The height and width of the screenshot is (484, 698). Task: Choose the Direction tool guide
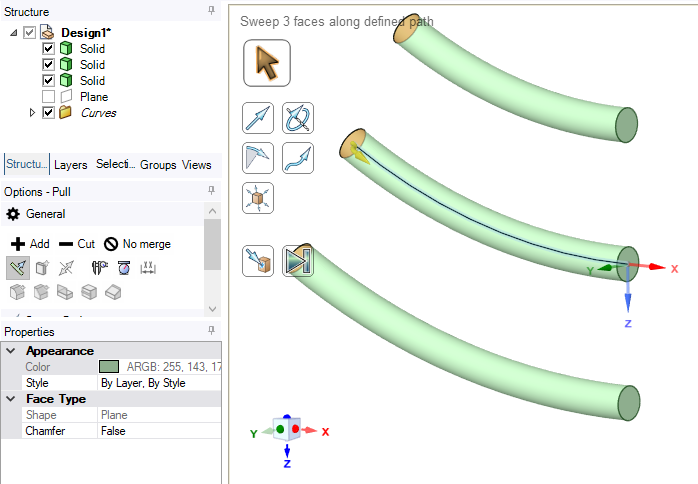[258, 118]
